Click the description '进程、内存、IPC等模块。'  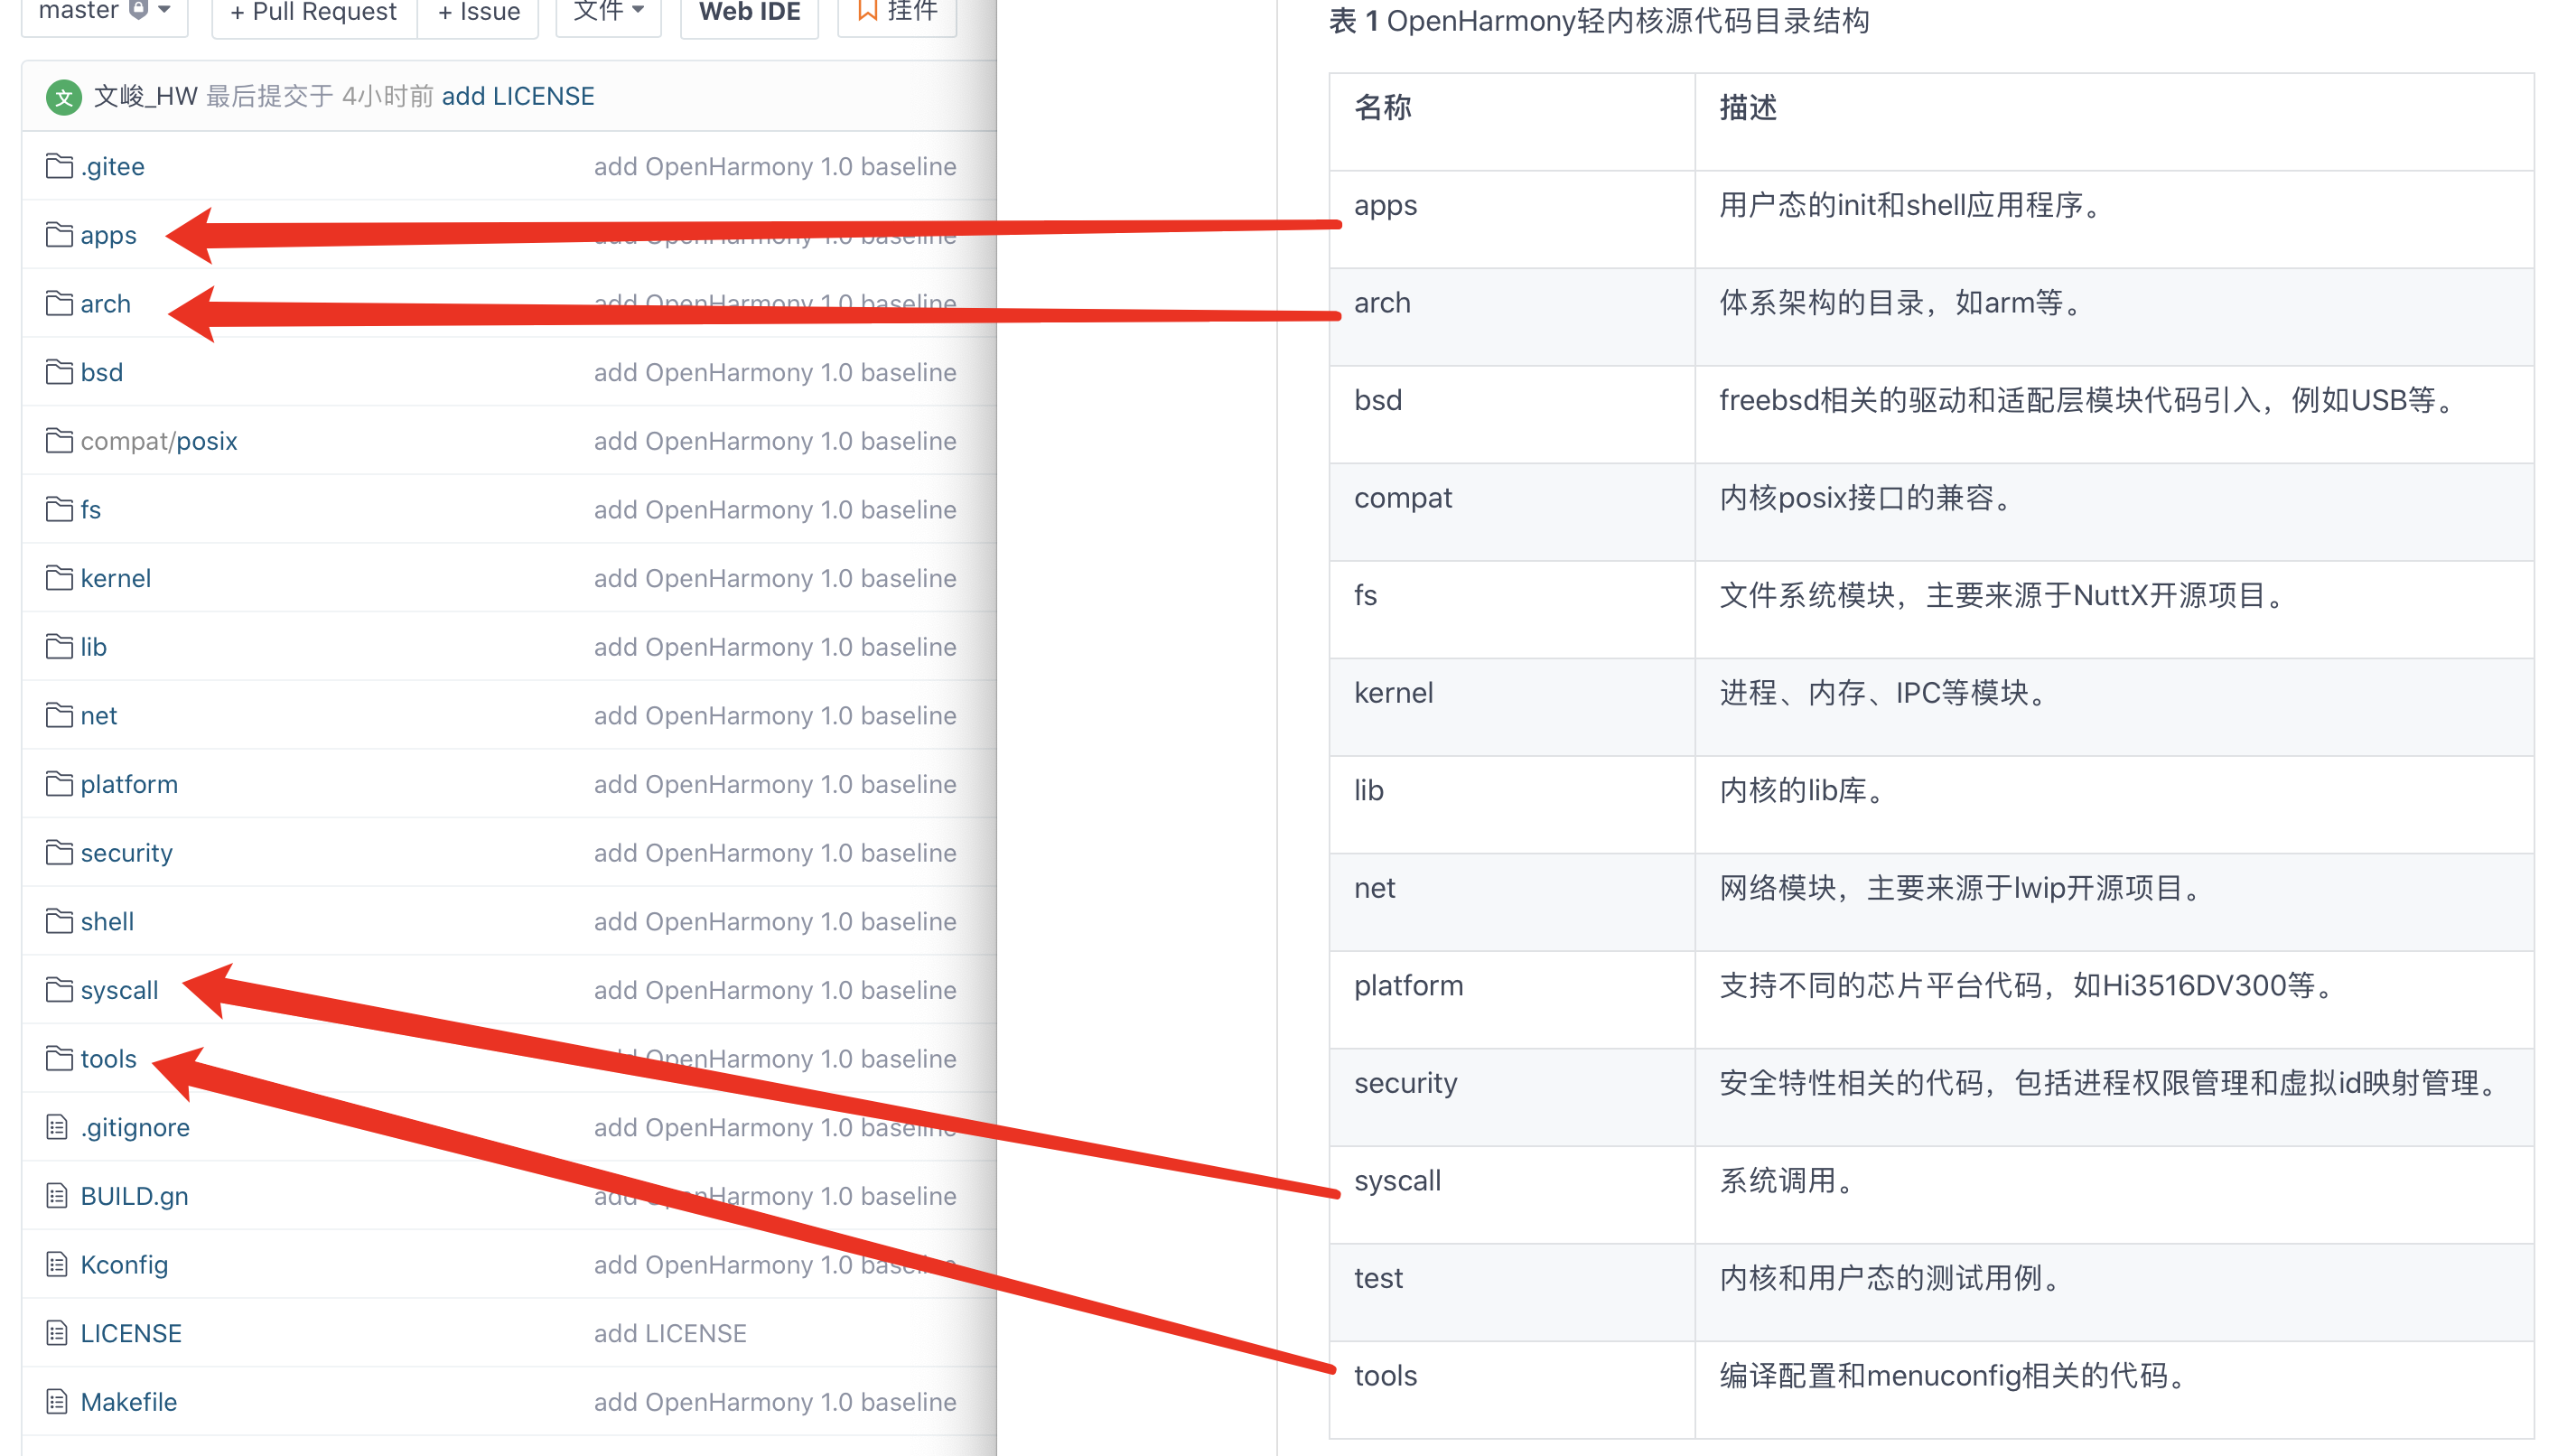pyautogui.click(x=1884, y=692)
